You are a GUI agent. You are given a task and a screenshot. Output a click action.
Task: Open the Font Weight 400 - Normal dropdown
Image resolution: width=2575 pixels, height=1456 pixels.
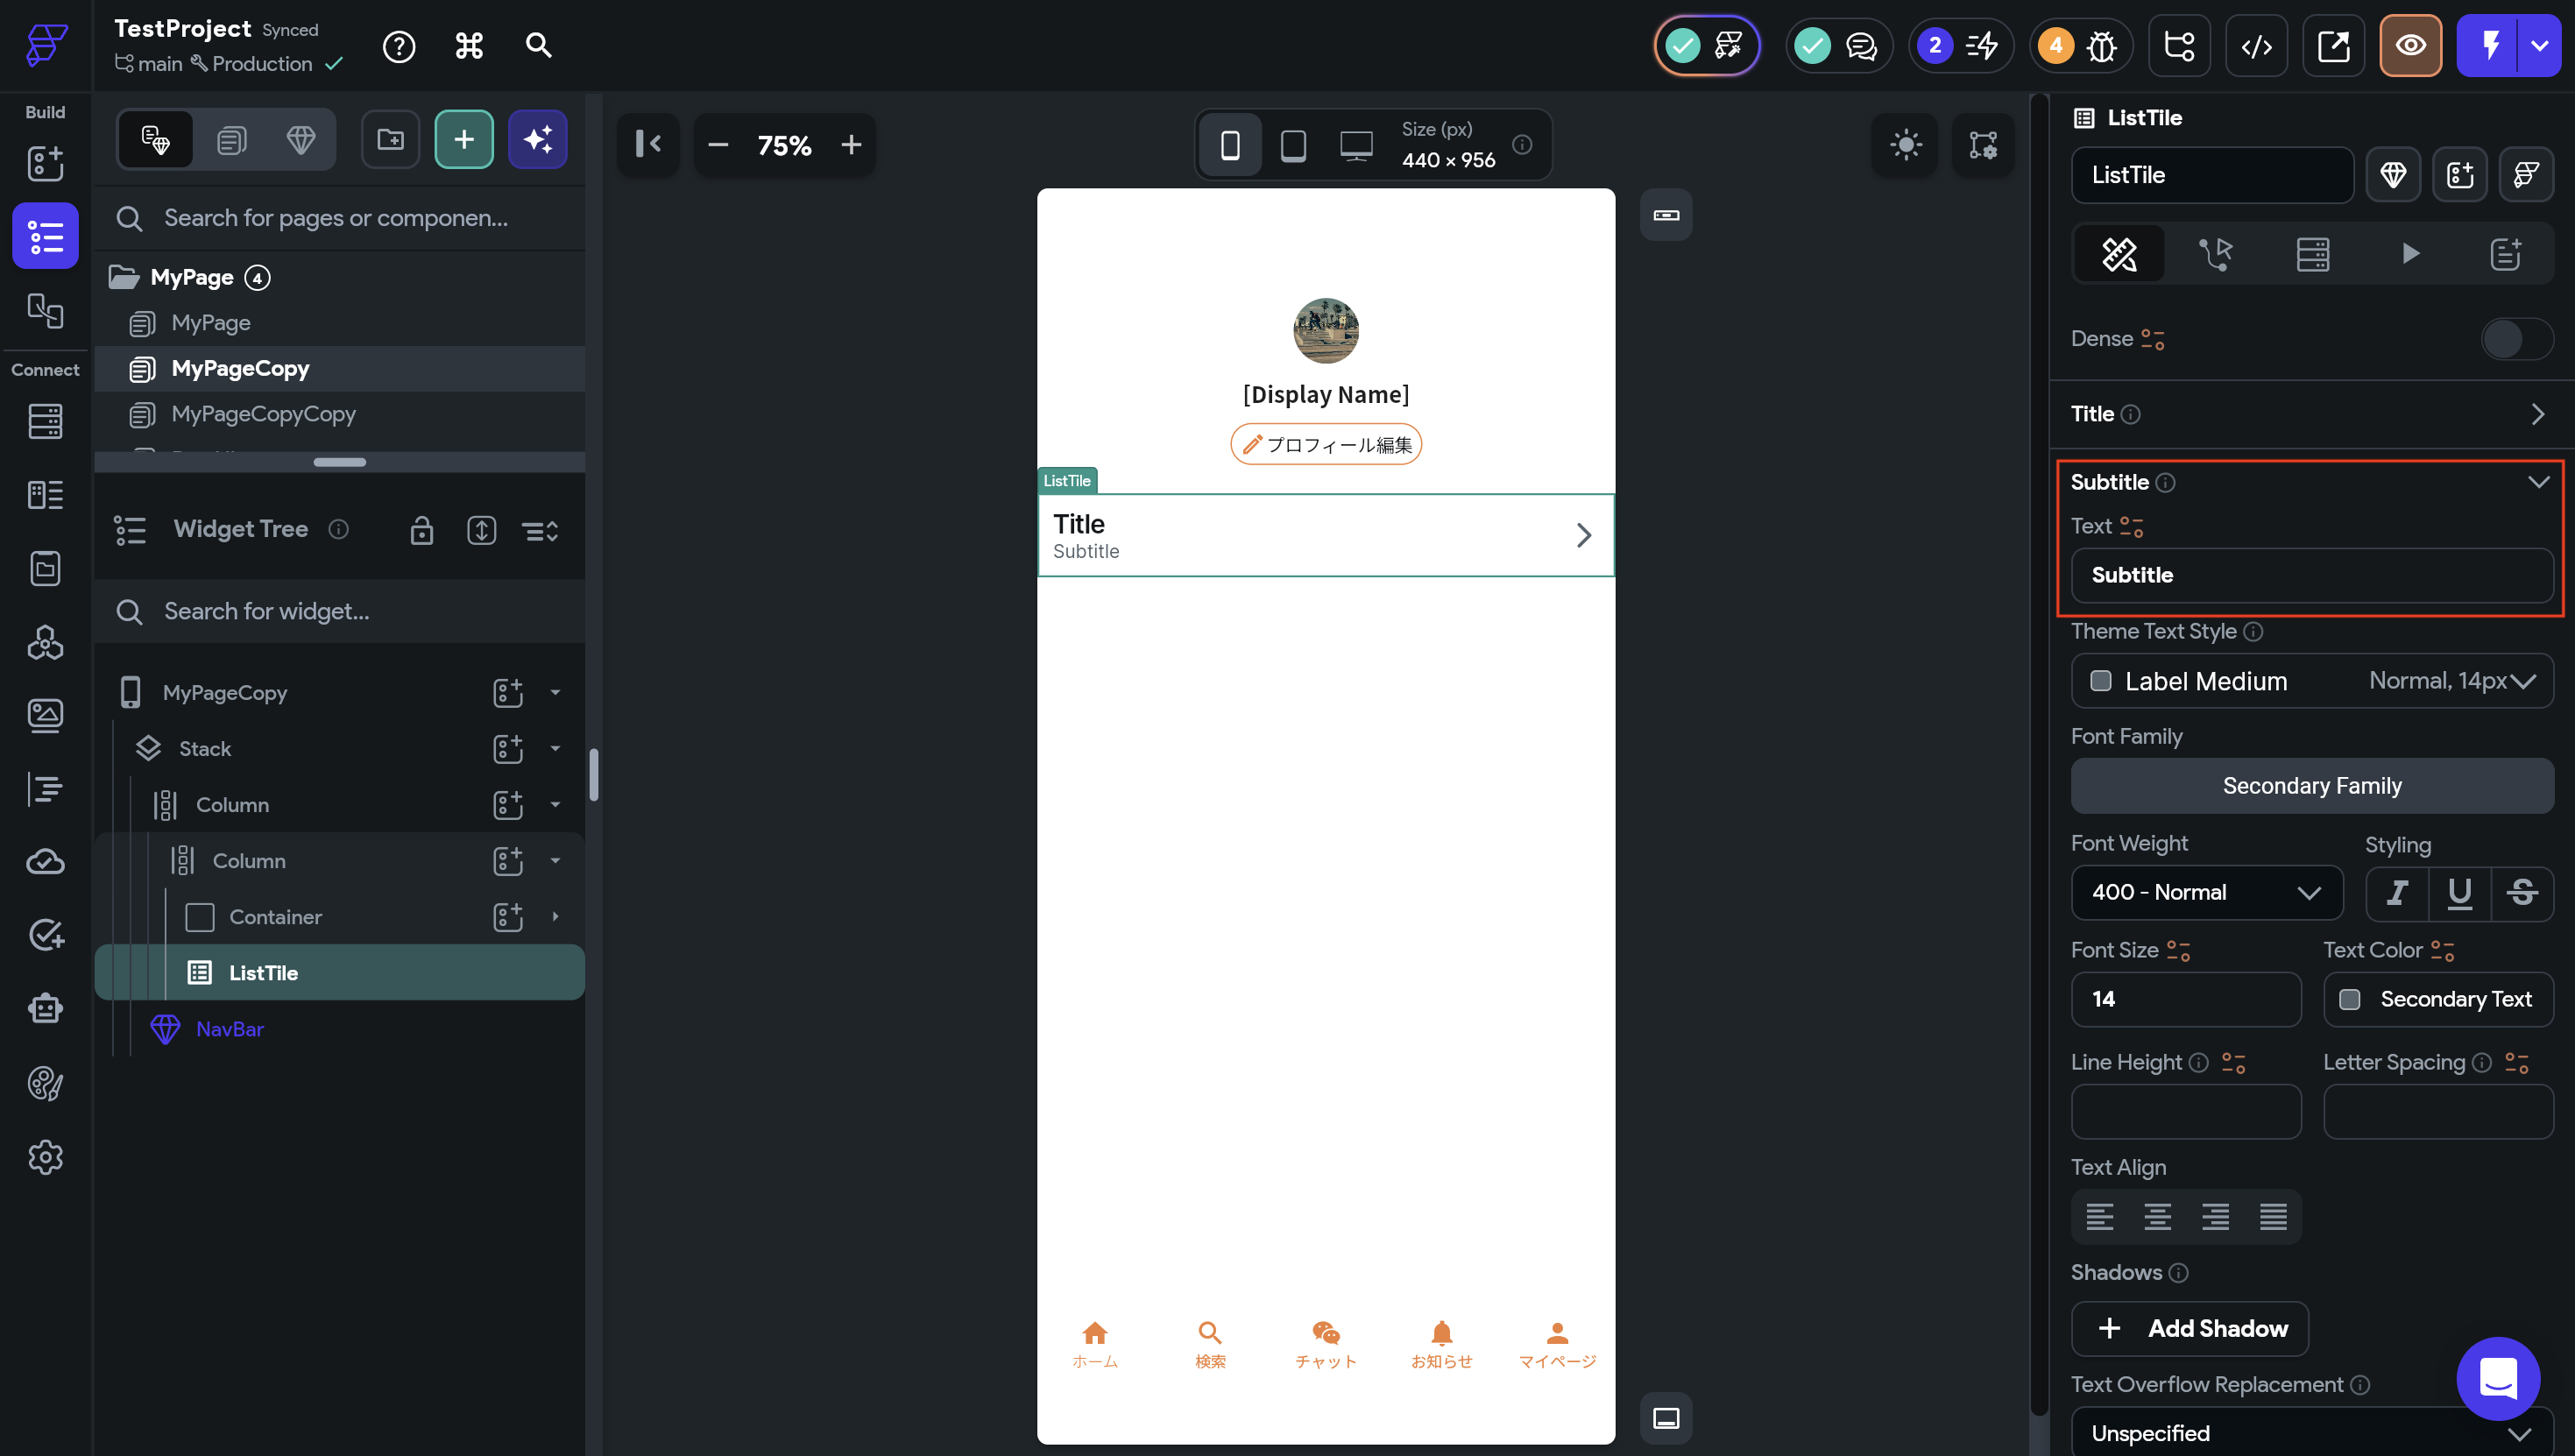(x=2206, y=892)
